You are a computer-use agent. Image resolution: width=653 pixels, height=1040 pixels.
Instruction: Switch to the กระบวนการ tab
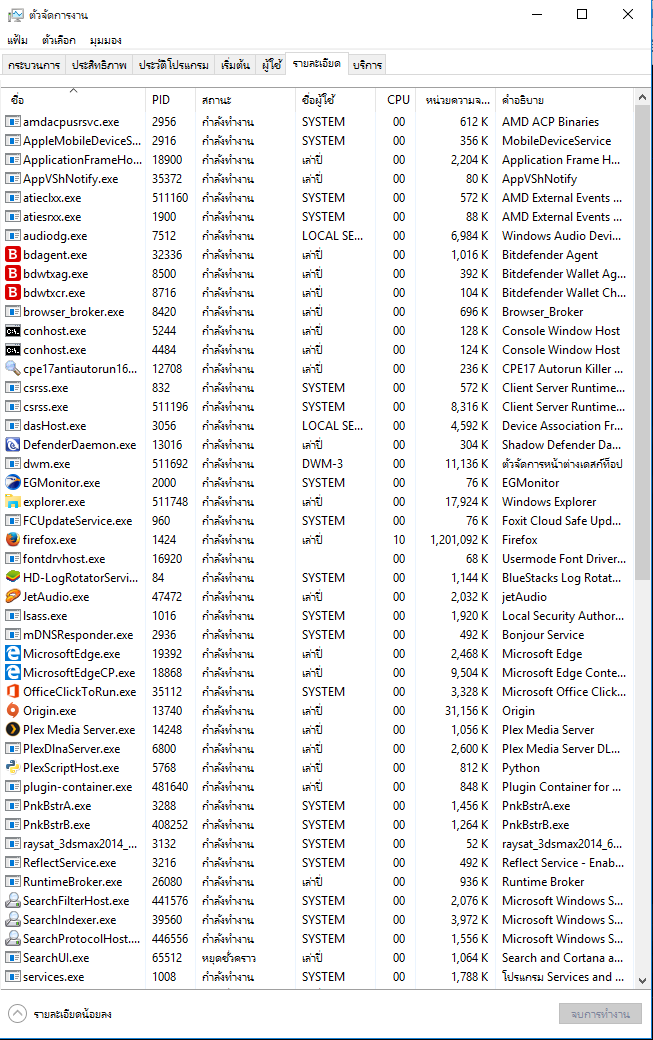tap(34, 65)
